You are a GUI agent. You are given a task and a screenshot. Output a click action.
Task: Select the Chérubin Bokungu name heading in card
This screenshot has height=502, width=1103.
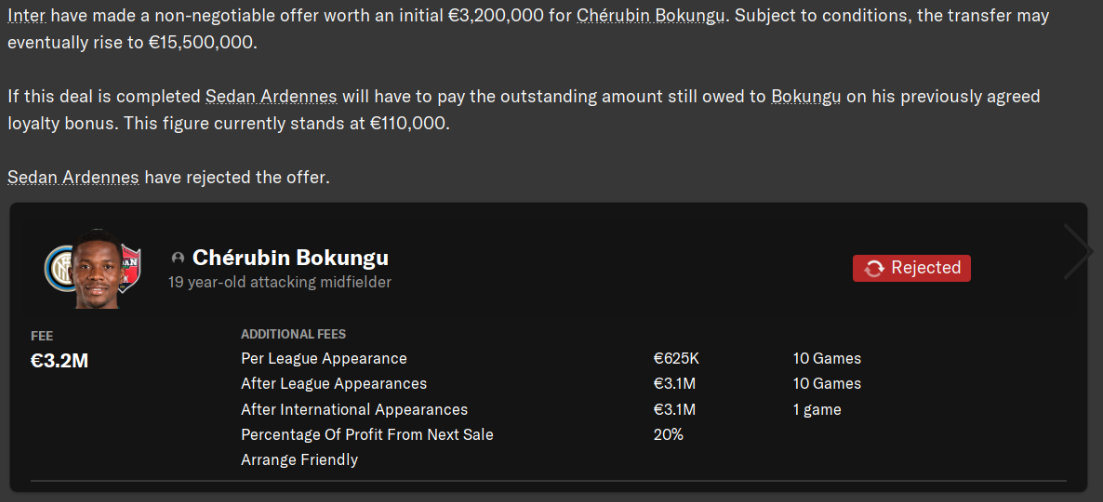pos(290,258)
